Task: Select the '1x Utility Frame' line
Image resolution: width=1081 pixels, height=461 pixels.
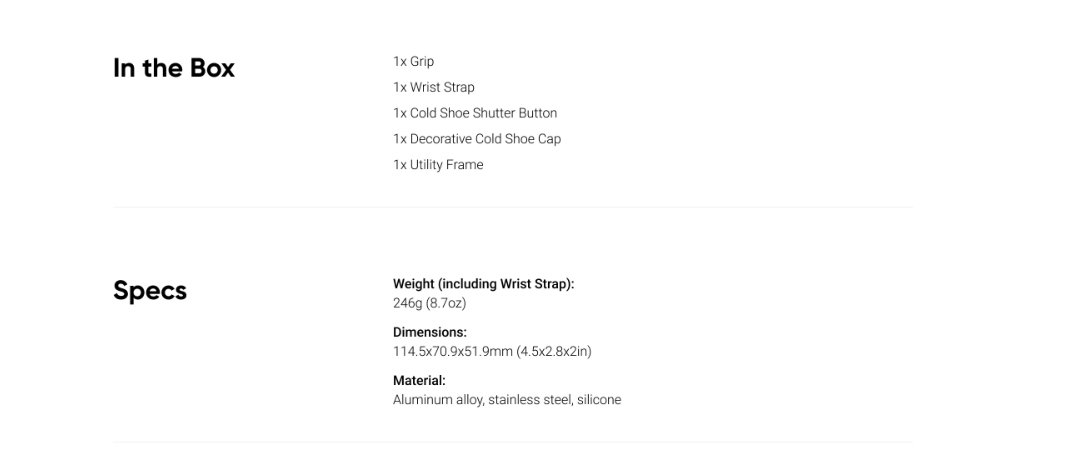Action: click(438, 165)
